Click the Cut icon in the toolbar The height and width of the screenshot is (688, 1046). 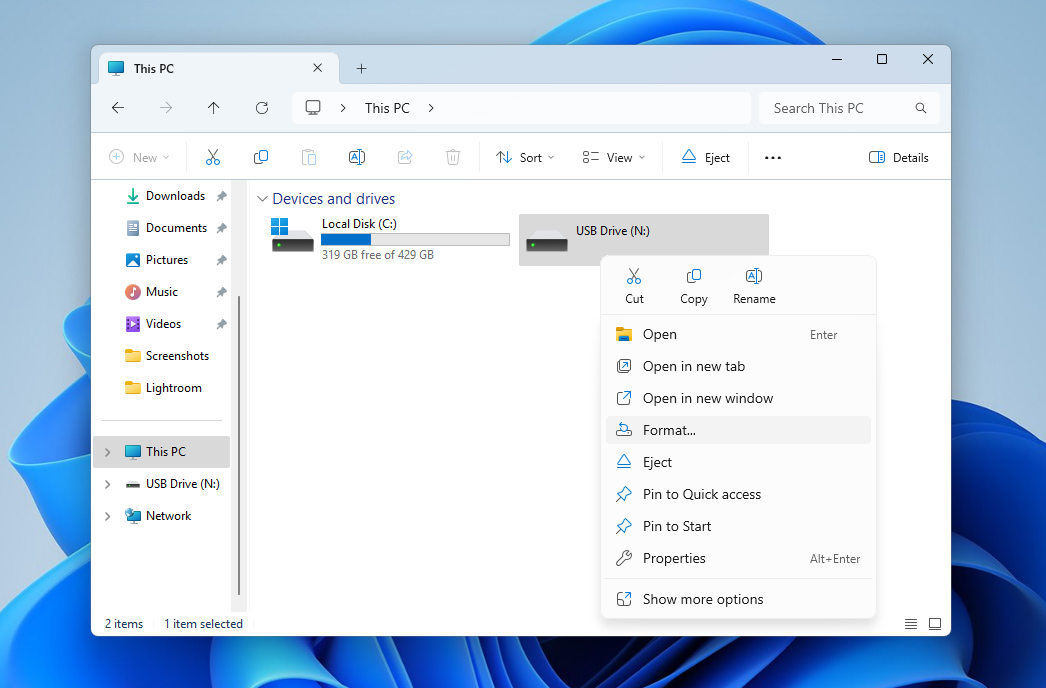213,157
